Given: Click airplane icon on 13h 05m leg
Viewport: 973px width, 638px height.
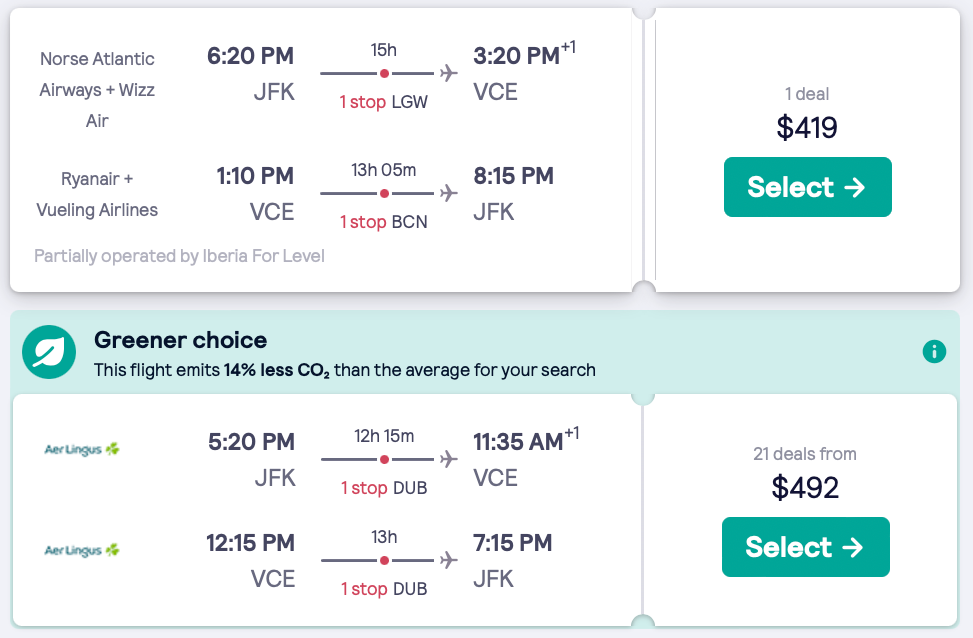Looking at the screenshot, I should coord(448,192).
